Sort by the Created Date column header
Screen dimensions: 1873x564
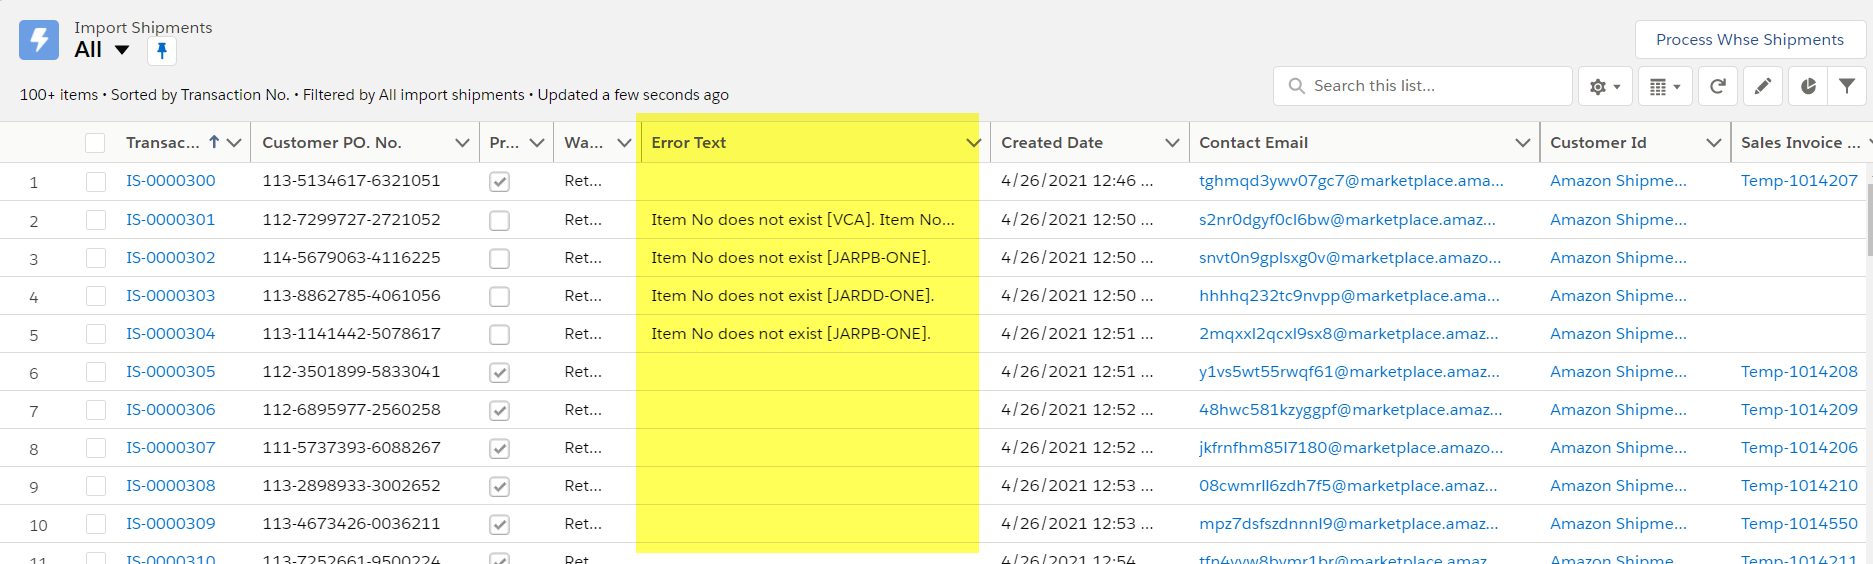click(x=1052, y=143)
